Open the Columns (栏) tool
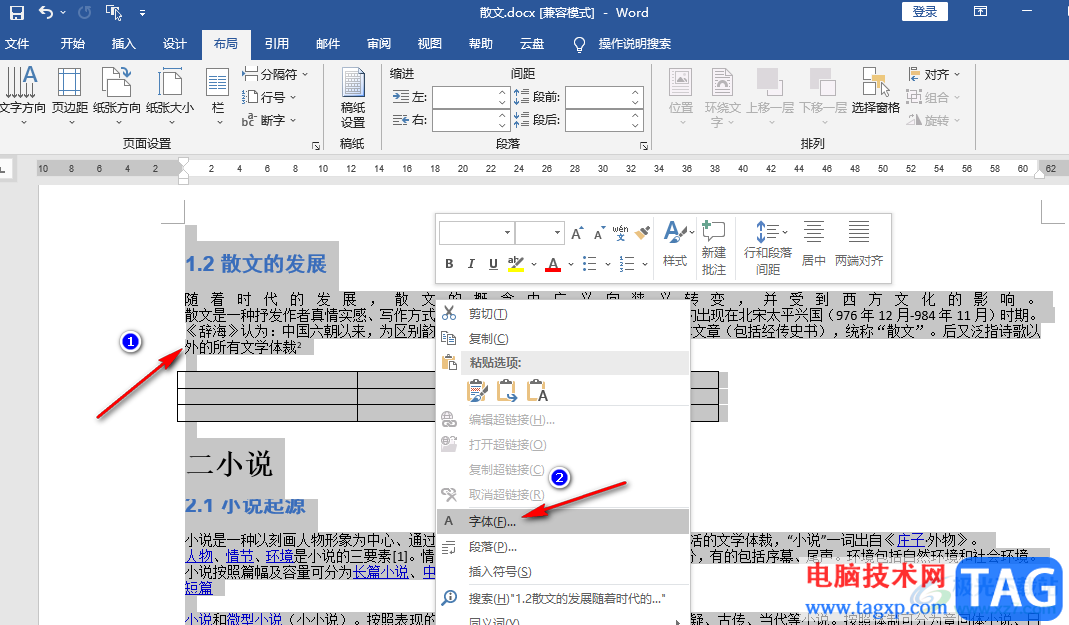The width and height of the screenshot is (1069, 625). click(x=218, y=95)
